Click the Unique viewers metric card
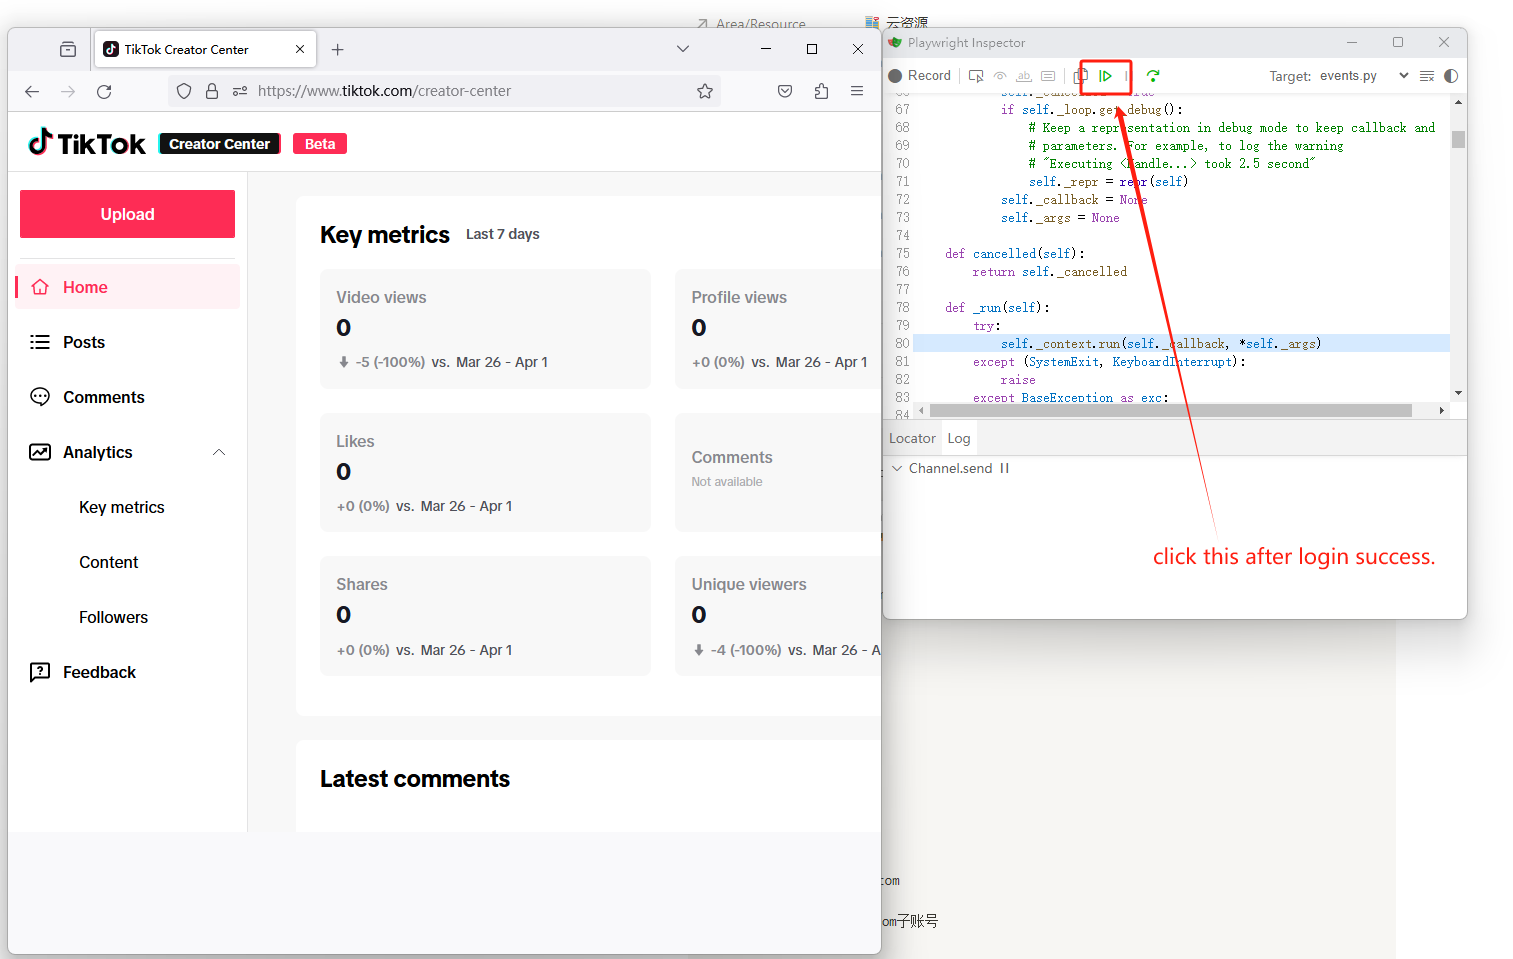Screen dimensions: 1513x959 click(x=778, y=616)
